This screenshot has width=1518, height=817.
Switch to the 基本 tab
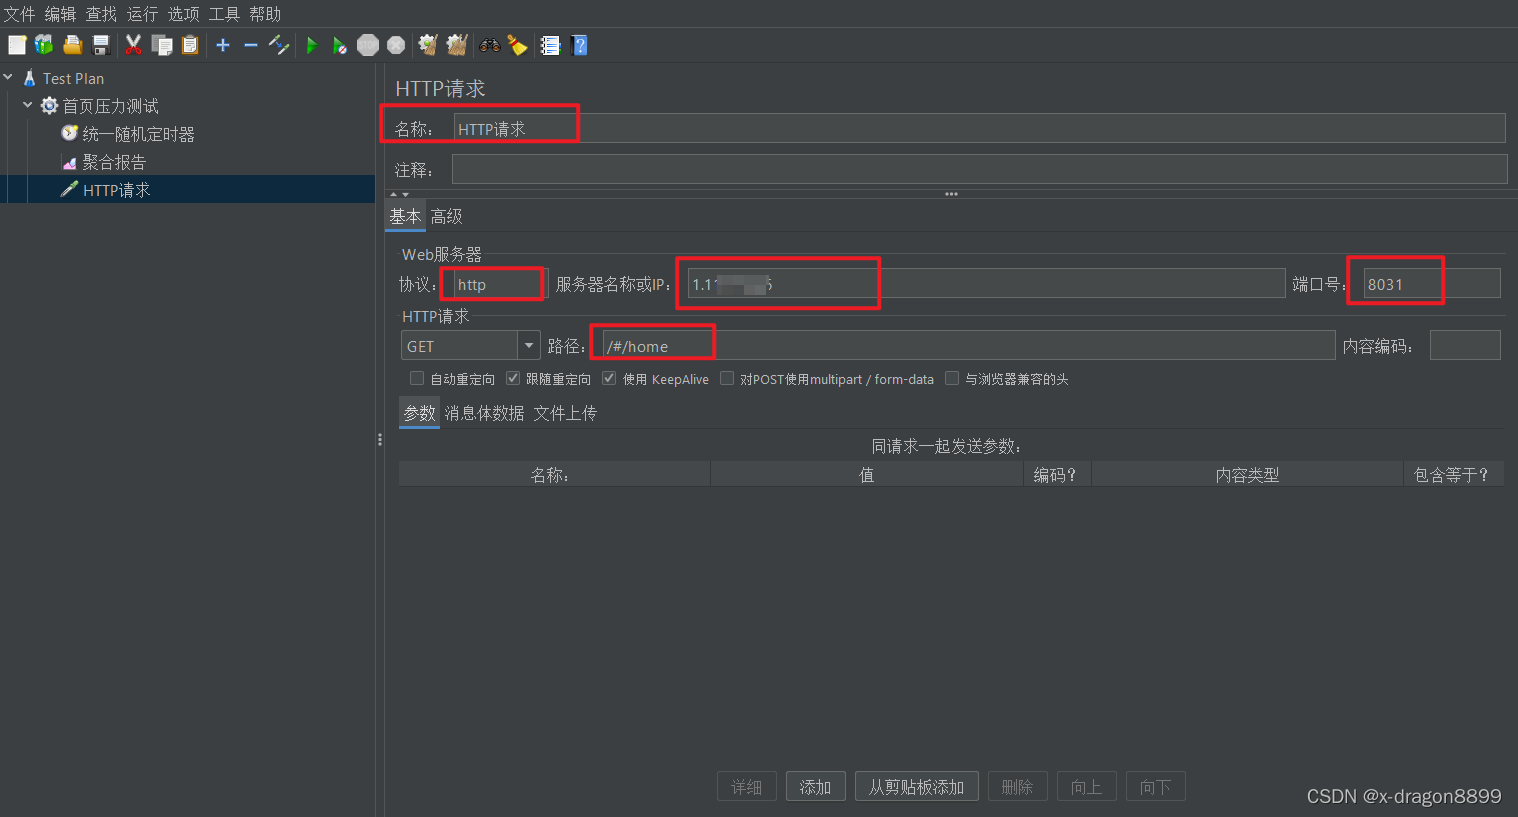coord(405,216)
